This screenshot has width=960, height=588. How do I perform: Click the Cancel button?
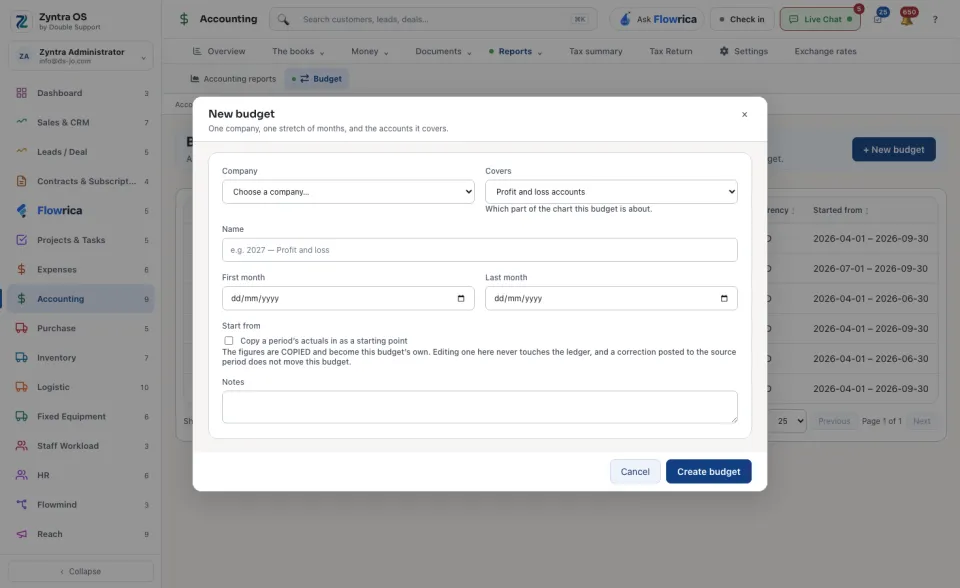635,472
